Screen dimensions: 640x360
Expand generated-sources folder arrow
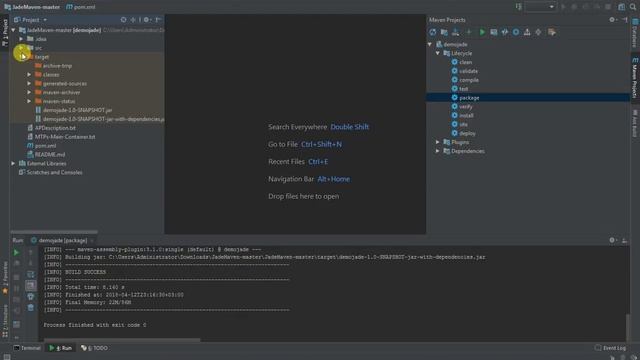point(29,83)
